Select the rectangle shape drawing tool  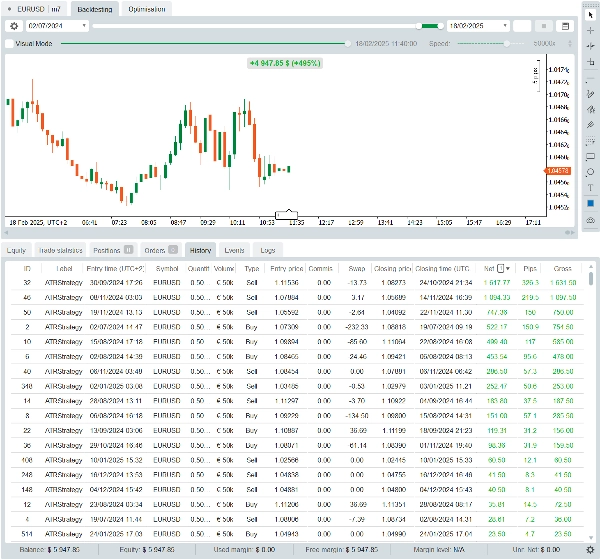click(590, 156)
